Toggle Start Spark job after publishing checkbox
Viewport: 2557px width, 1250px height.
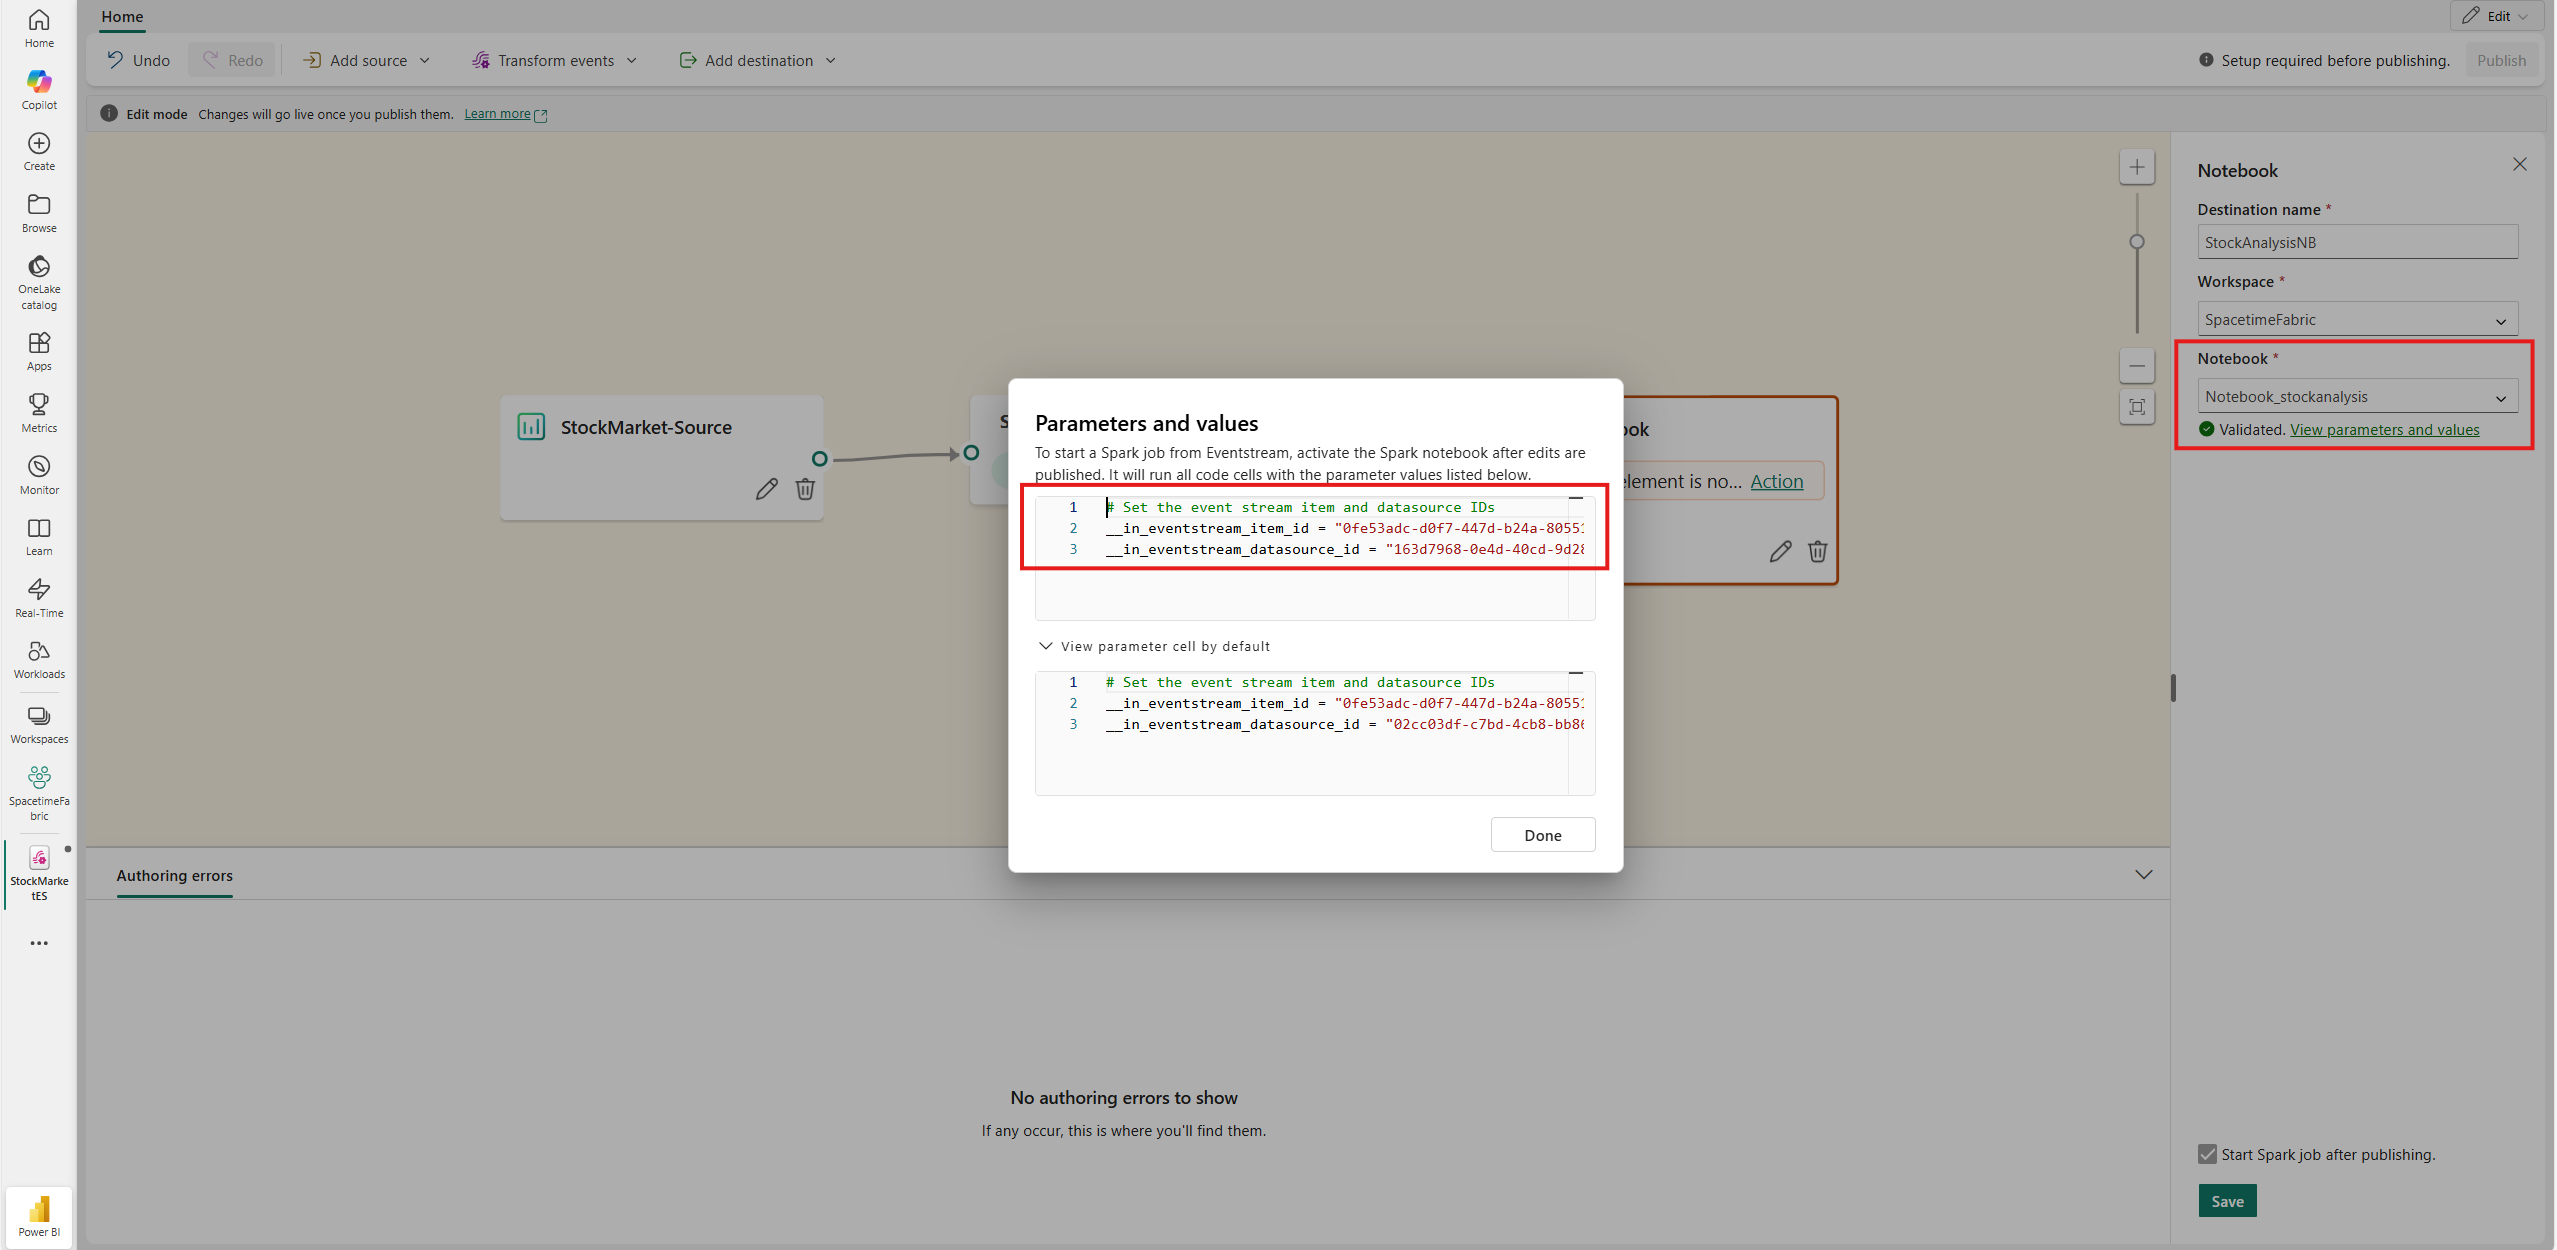tap(2207, 1154)
